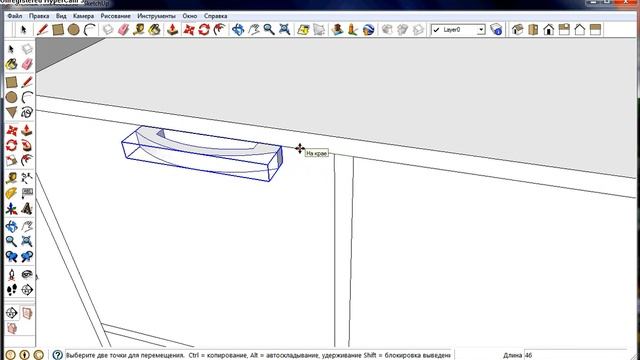This screenshot has height=360, width=640.
Task: Switch to Back view
Action: click(x=580, y=29)
